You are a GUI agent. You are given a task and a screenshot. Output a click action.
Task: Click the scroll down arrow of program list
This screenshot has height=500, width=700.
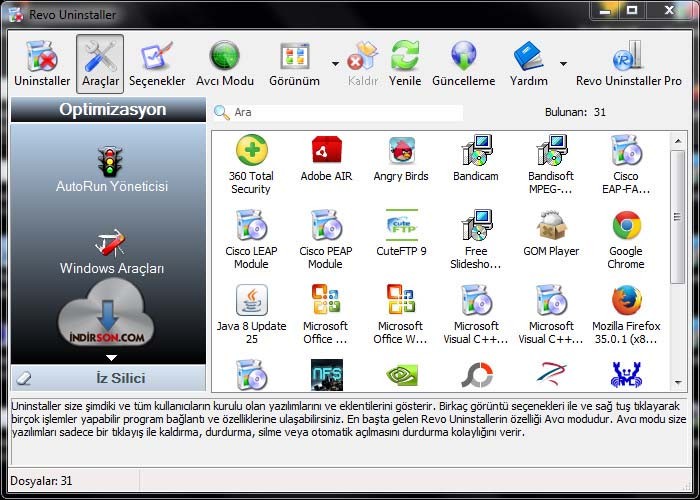pyautogui.click(x=678, y=383)
